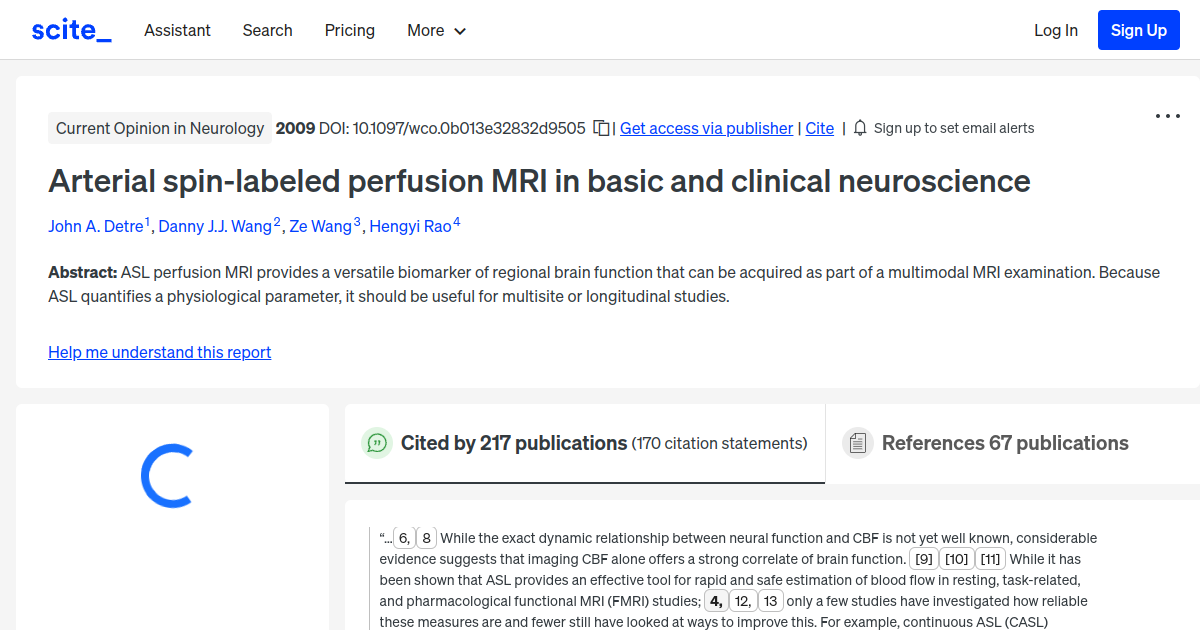Switch to the References 67 publications tab
Image resolution: width=1200 pixels, height=630 pixels.
1004,443
